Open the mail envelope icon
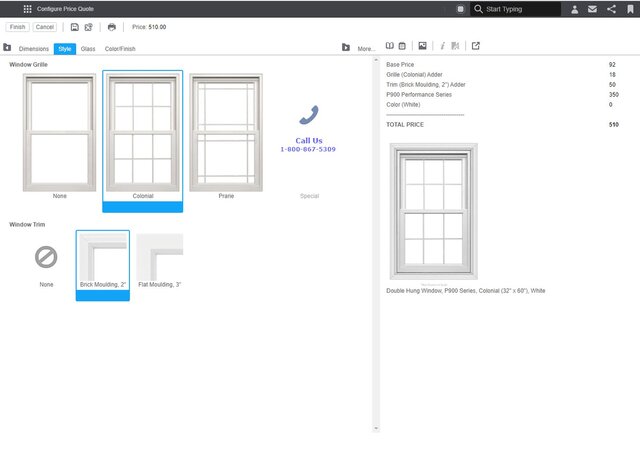Screen dimensions: 640x476 pos(592,9)
